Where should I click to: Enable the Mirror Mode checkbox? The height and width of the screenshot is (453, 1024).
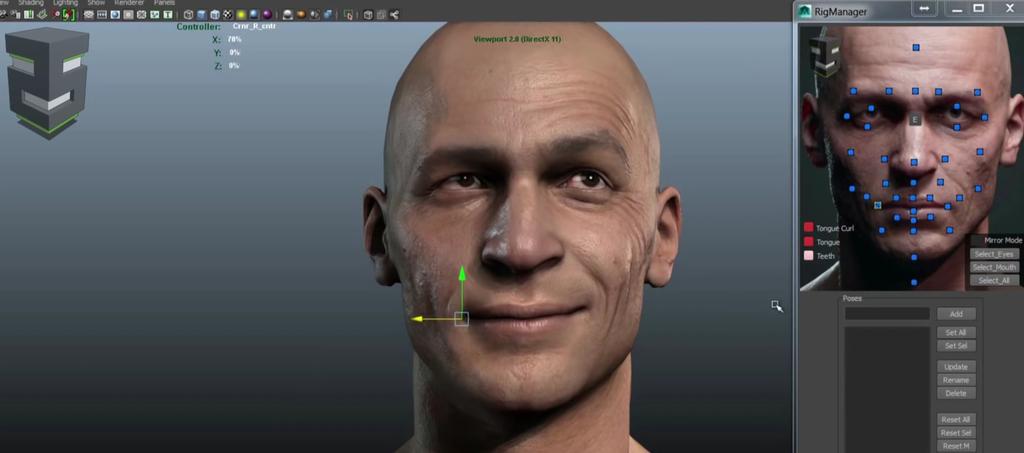(x=976, y=241)
